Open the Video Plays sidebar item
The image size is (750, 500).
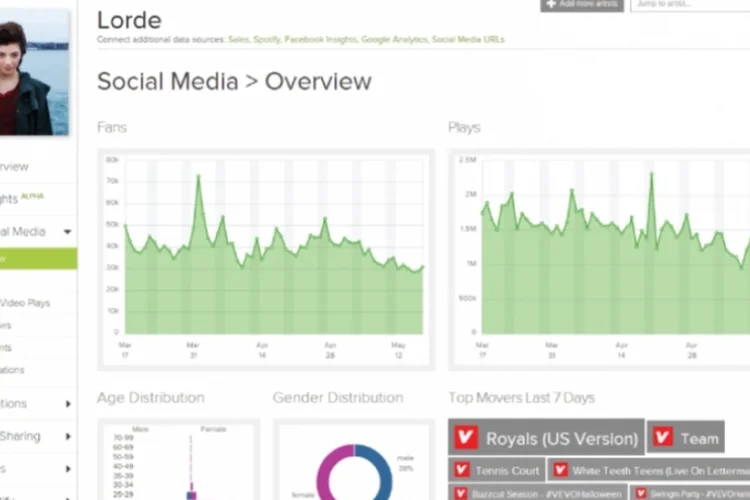pos(25,303)
